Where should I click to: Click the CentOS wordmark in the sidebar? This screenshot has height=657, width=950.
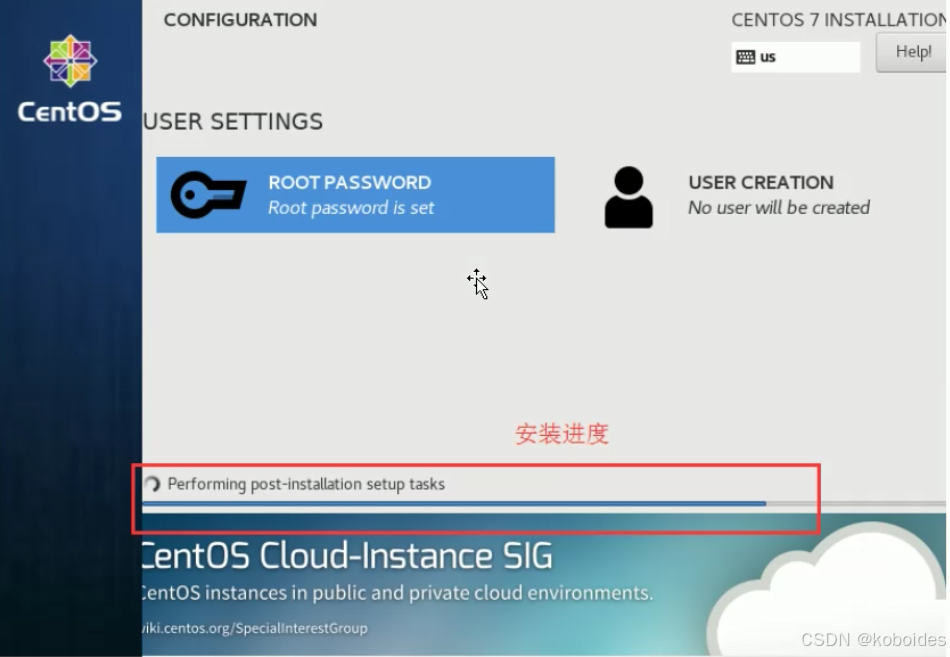[x=70, y=112]
